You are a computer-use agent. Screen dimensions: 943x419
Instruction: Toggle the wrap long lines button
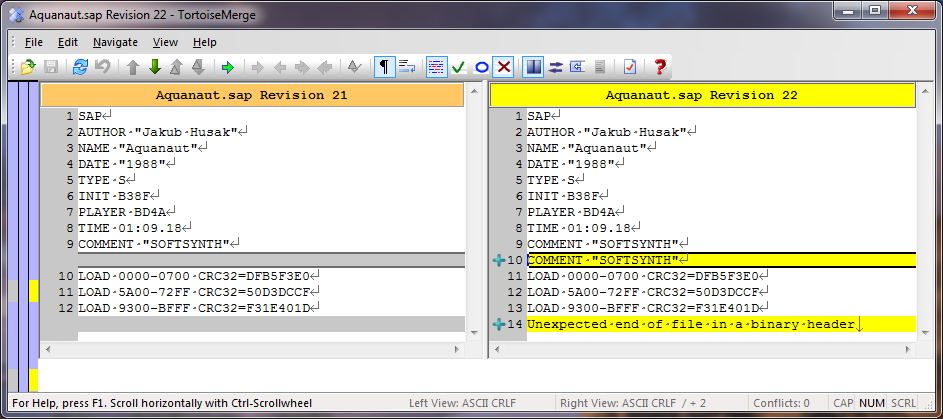point(407,67)
